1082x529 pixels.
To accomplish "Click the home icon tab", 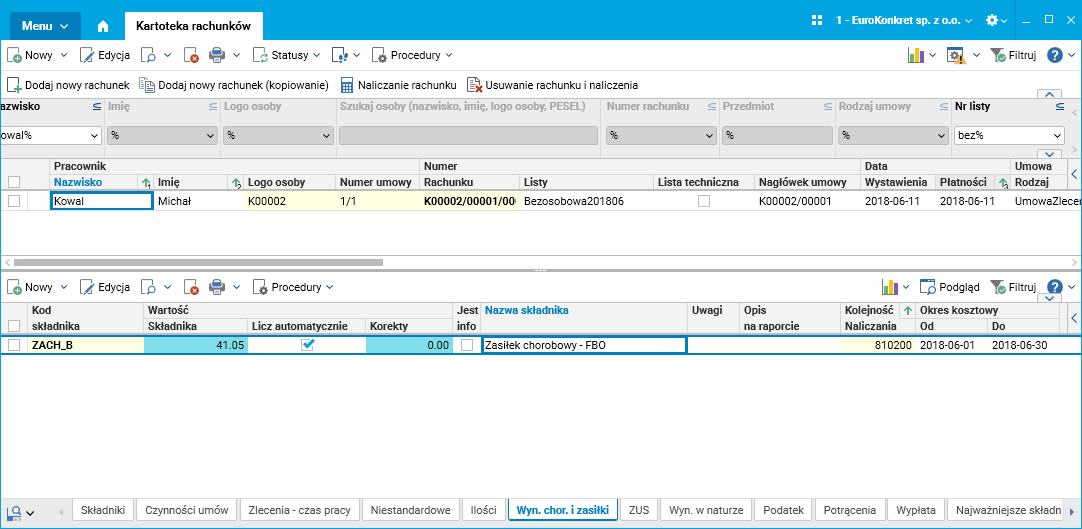I will (103, 26).
